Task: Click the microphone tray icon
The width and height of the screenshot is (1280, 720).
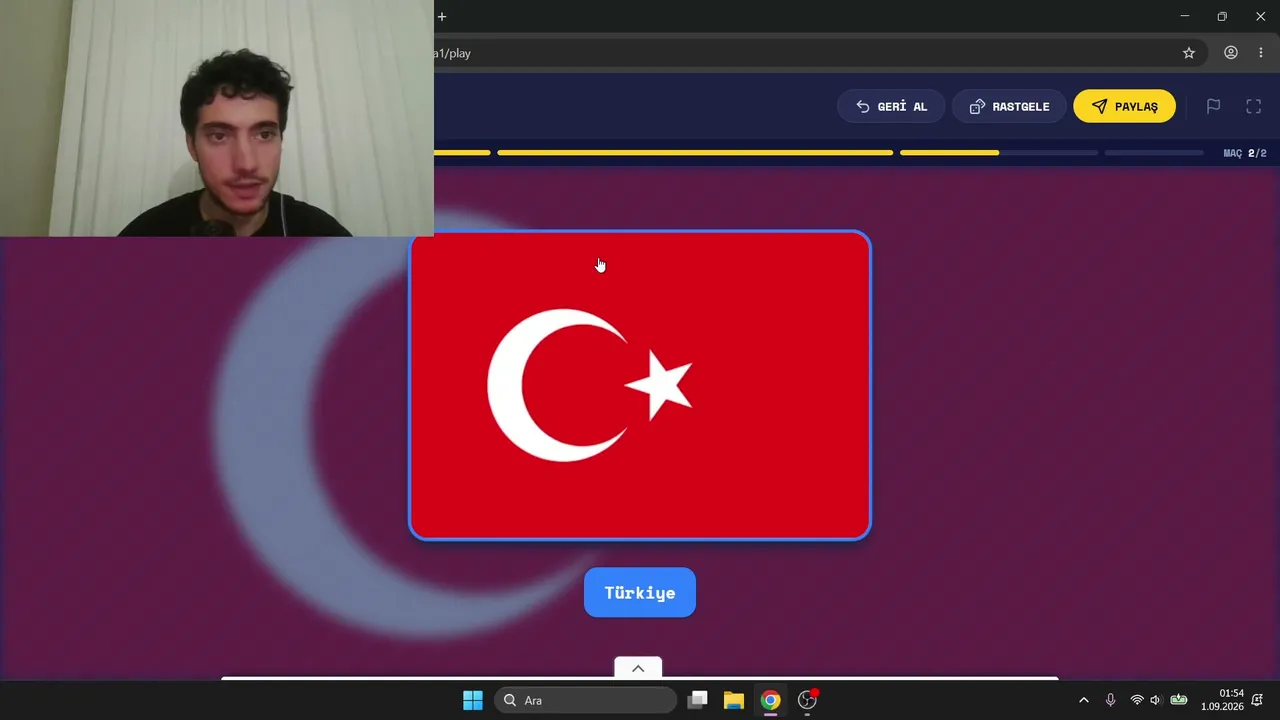Action: point(1110,700)
